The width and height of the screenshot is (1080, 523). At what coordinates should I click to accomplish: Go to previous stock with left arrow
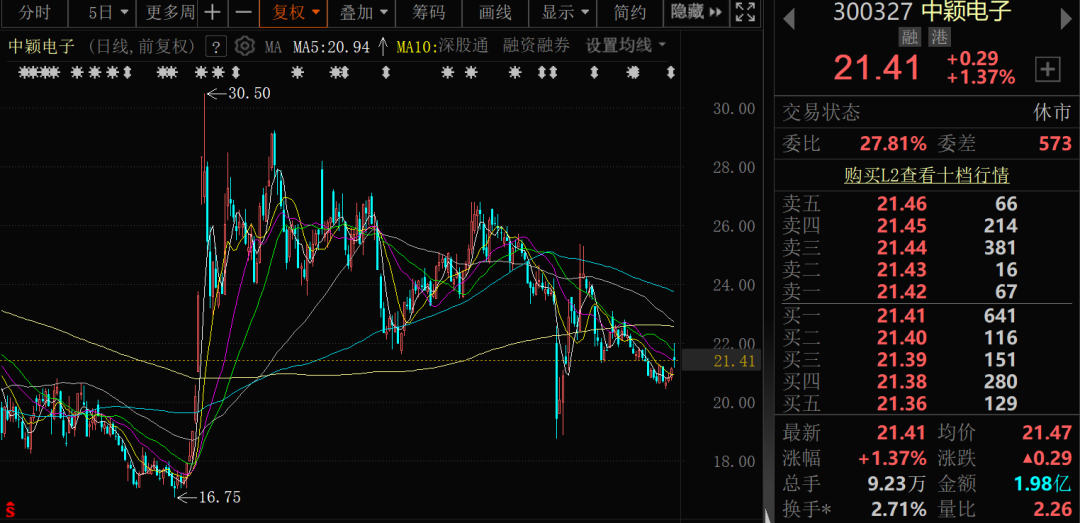click(789, 17)
